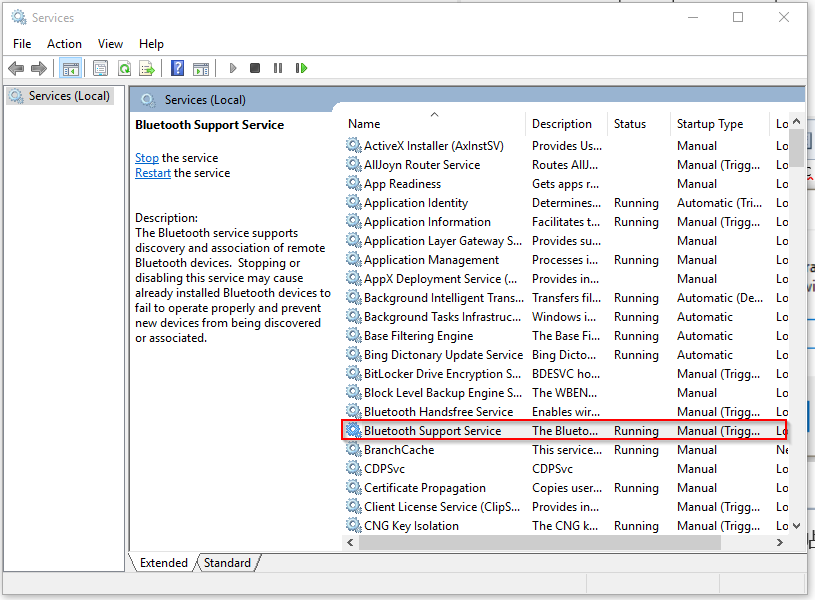The width and height of the screenshot is (815, 600).
Task: Click Services (Local) header in details pane
Action: pyautogui.click(x=205, y=100)
